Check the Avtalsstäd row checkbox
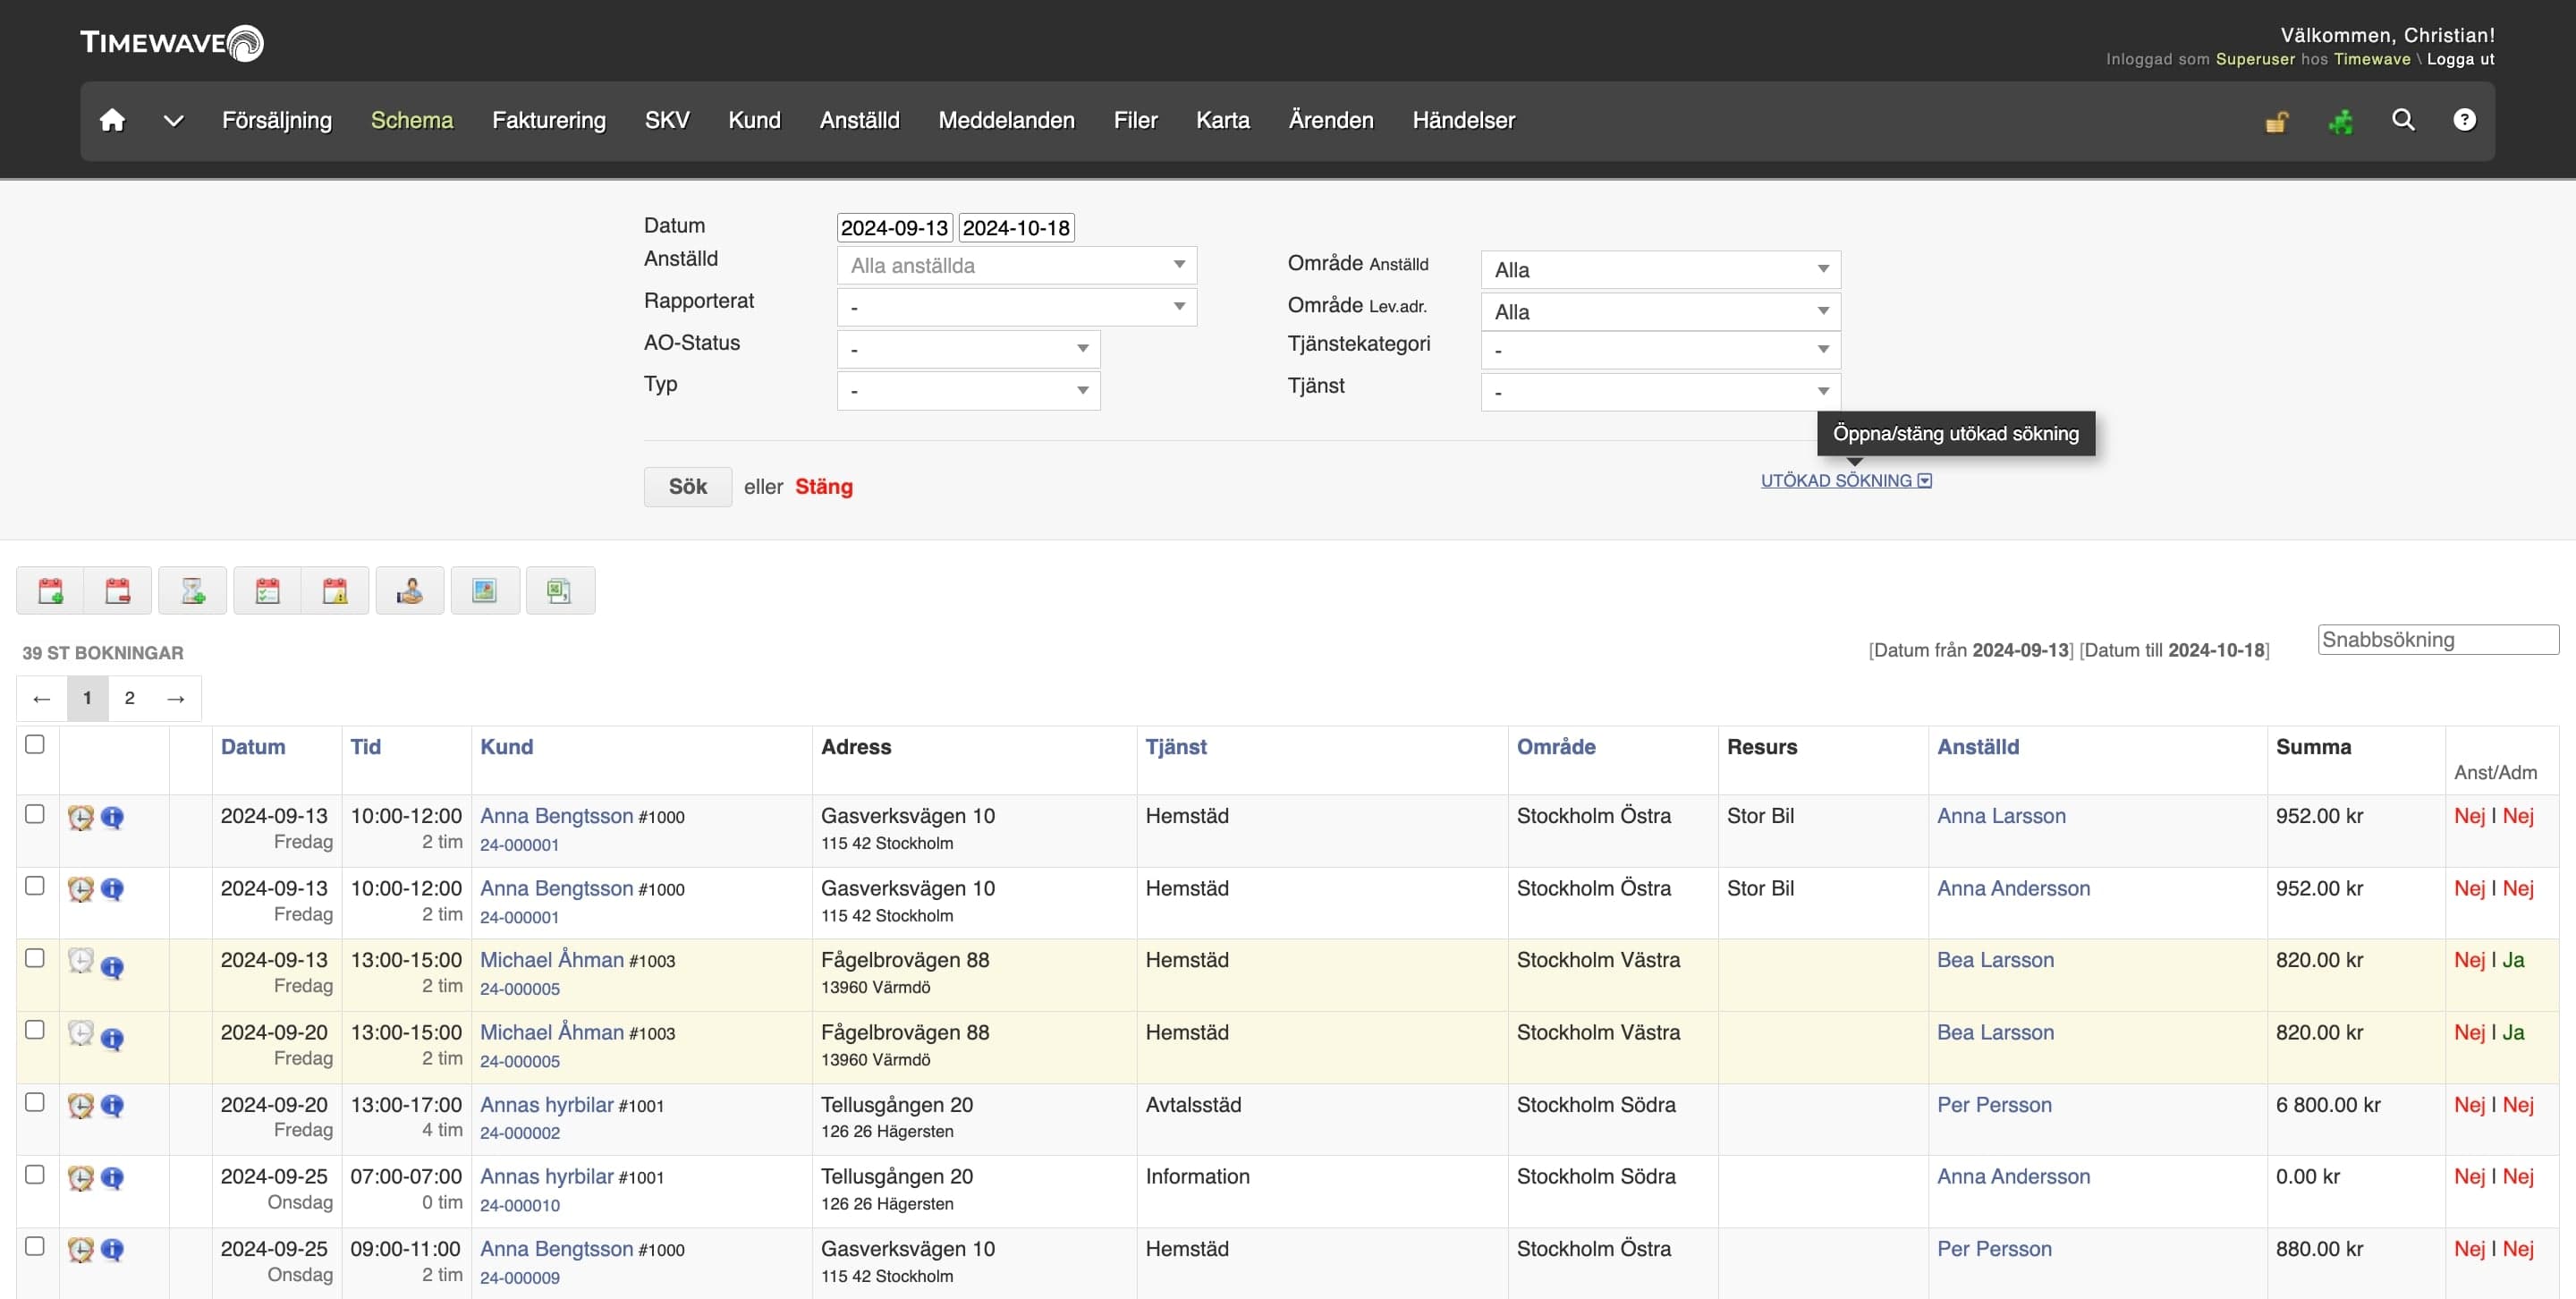Image resolution: width=2576 pixels, height=1299 pixels. click(x=35, y=1102)
